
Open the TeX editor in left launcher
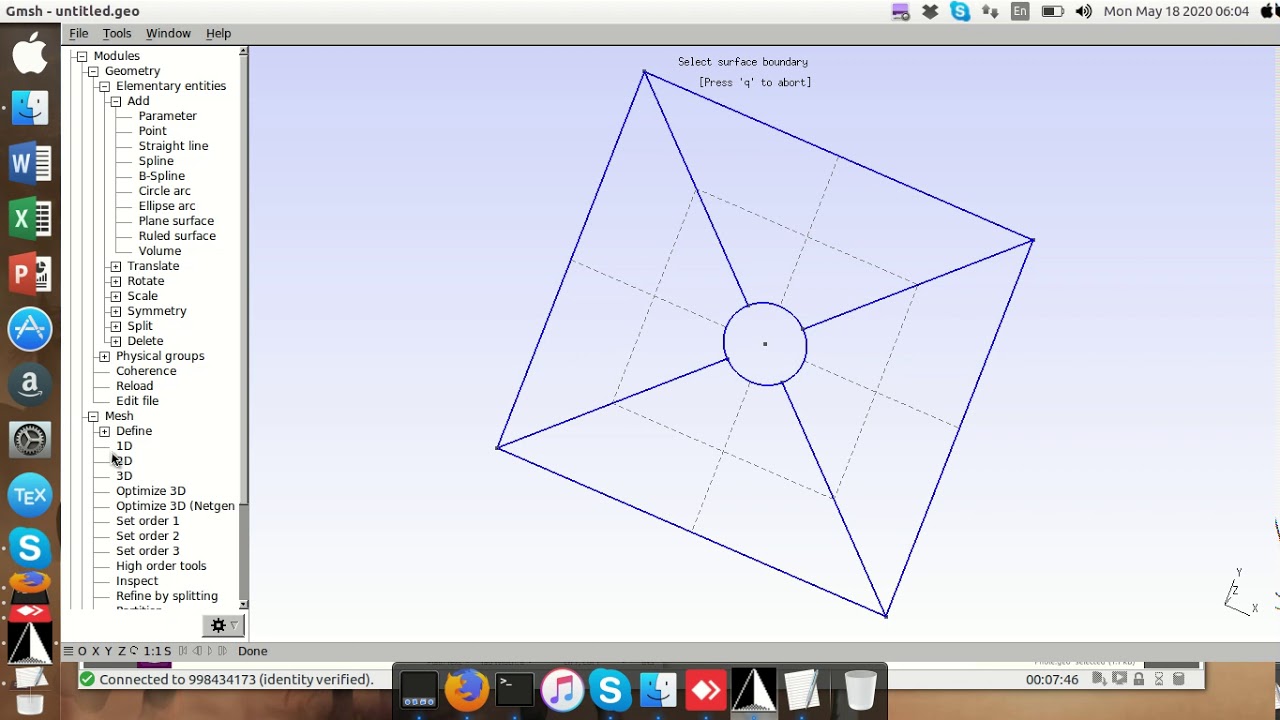[x=30, y=494]
